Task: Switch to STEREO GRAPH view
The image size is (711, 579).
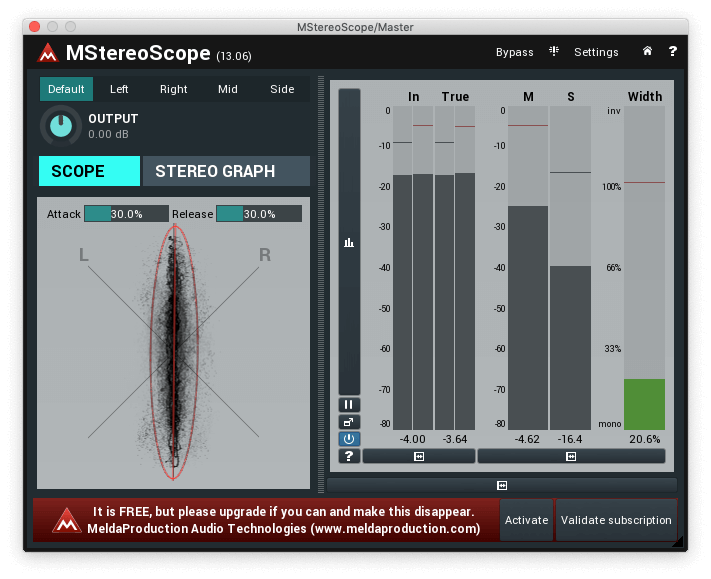Action: click(x=226, y=171)
